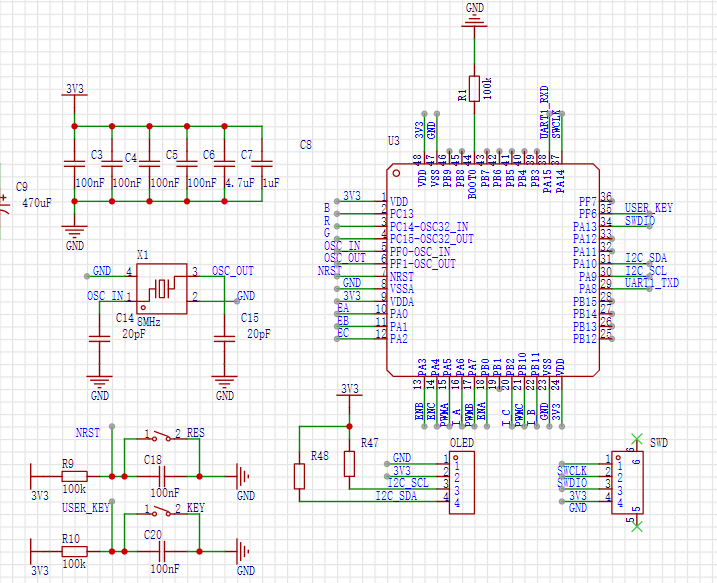Select resistor R48 symbol
Viewport: 717px width, 583px height.
[x=300, y=476]
